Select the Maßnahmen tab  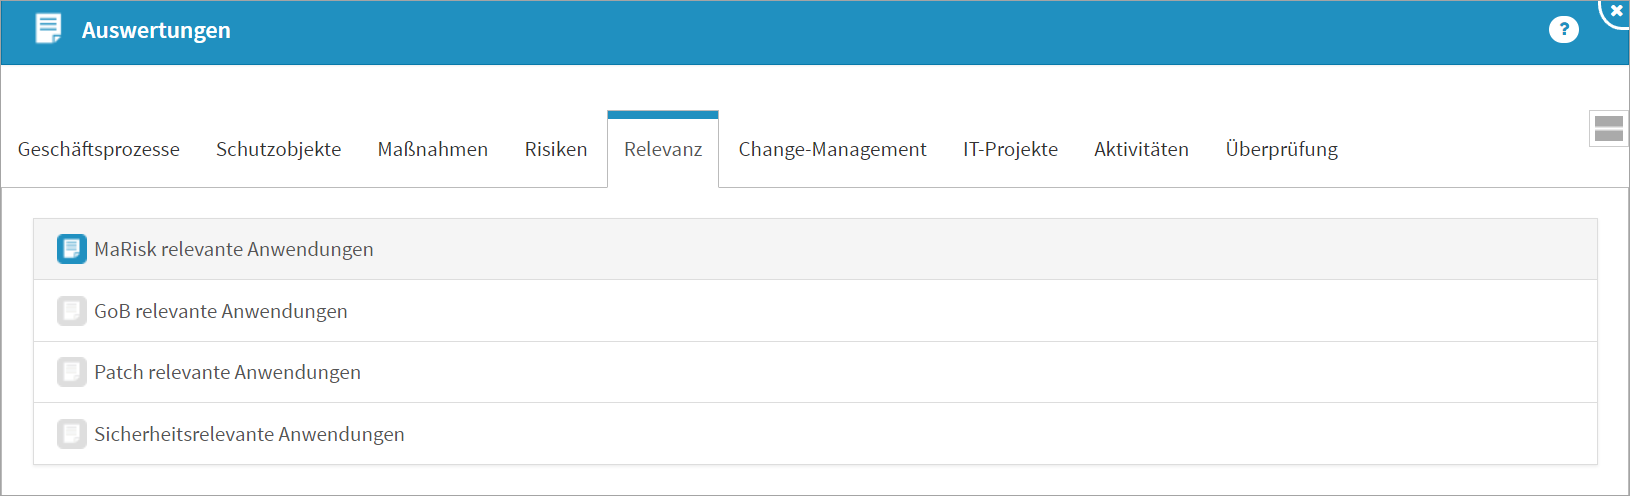click(x=432, y=149)
